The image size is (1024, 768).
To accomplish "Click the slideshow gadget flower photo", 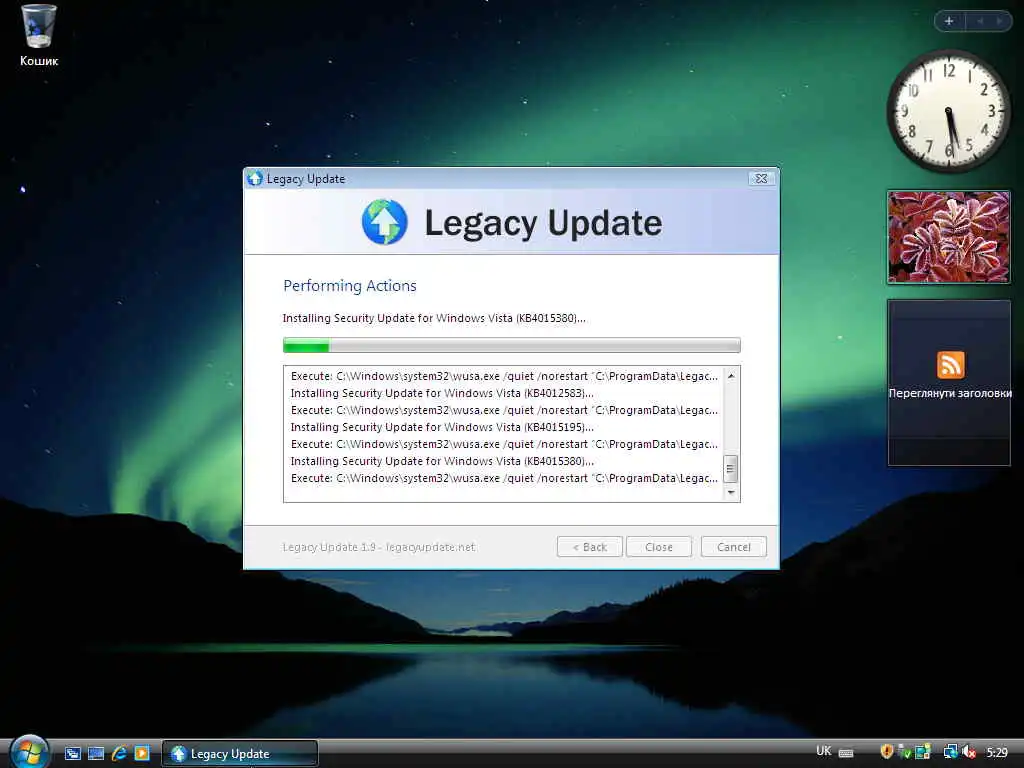I will tap(949, 237).
